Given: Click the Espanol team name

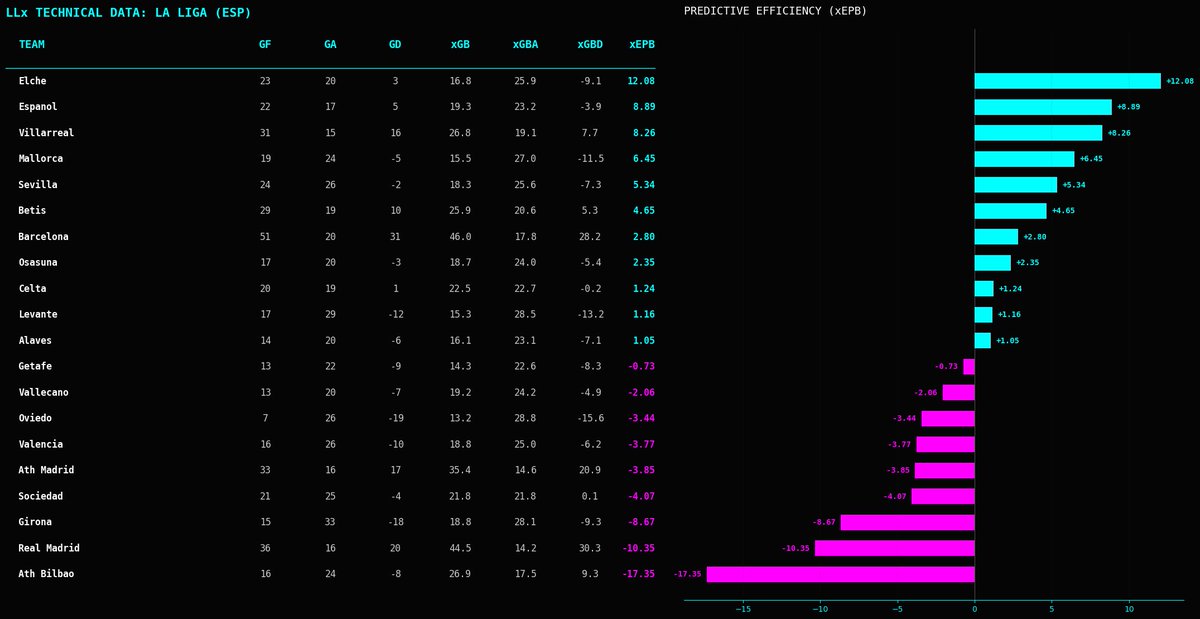Looking at the screenshot, I should click(38, 107).
